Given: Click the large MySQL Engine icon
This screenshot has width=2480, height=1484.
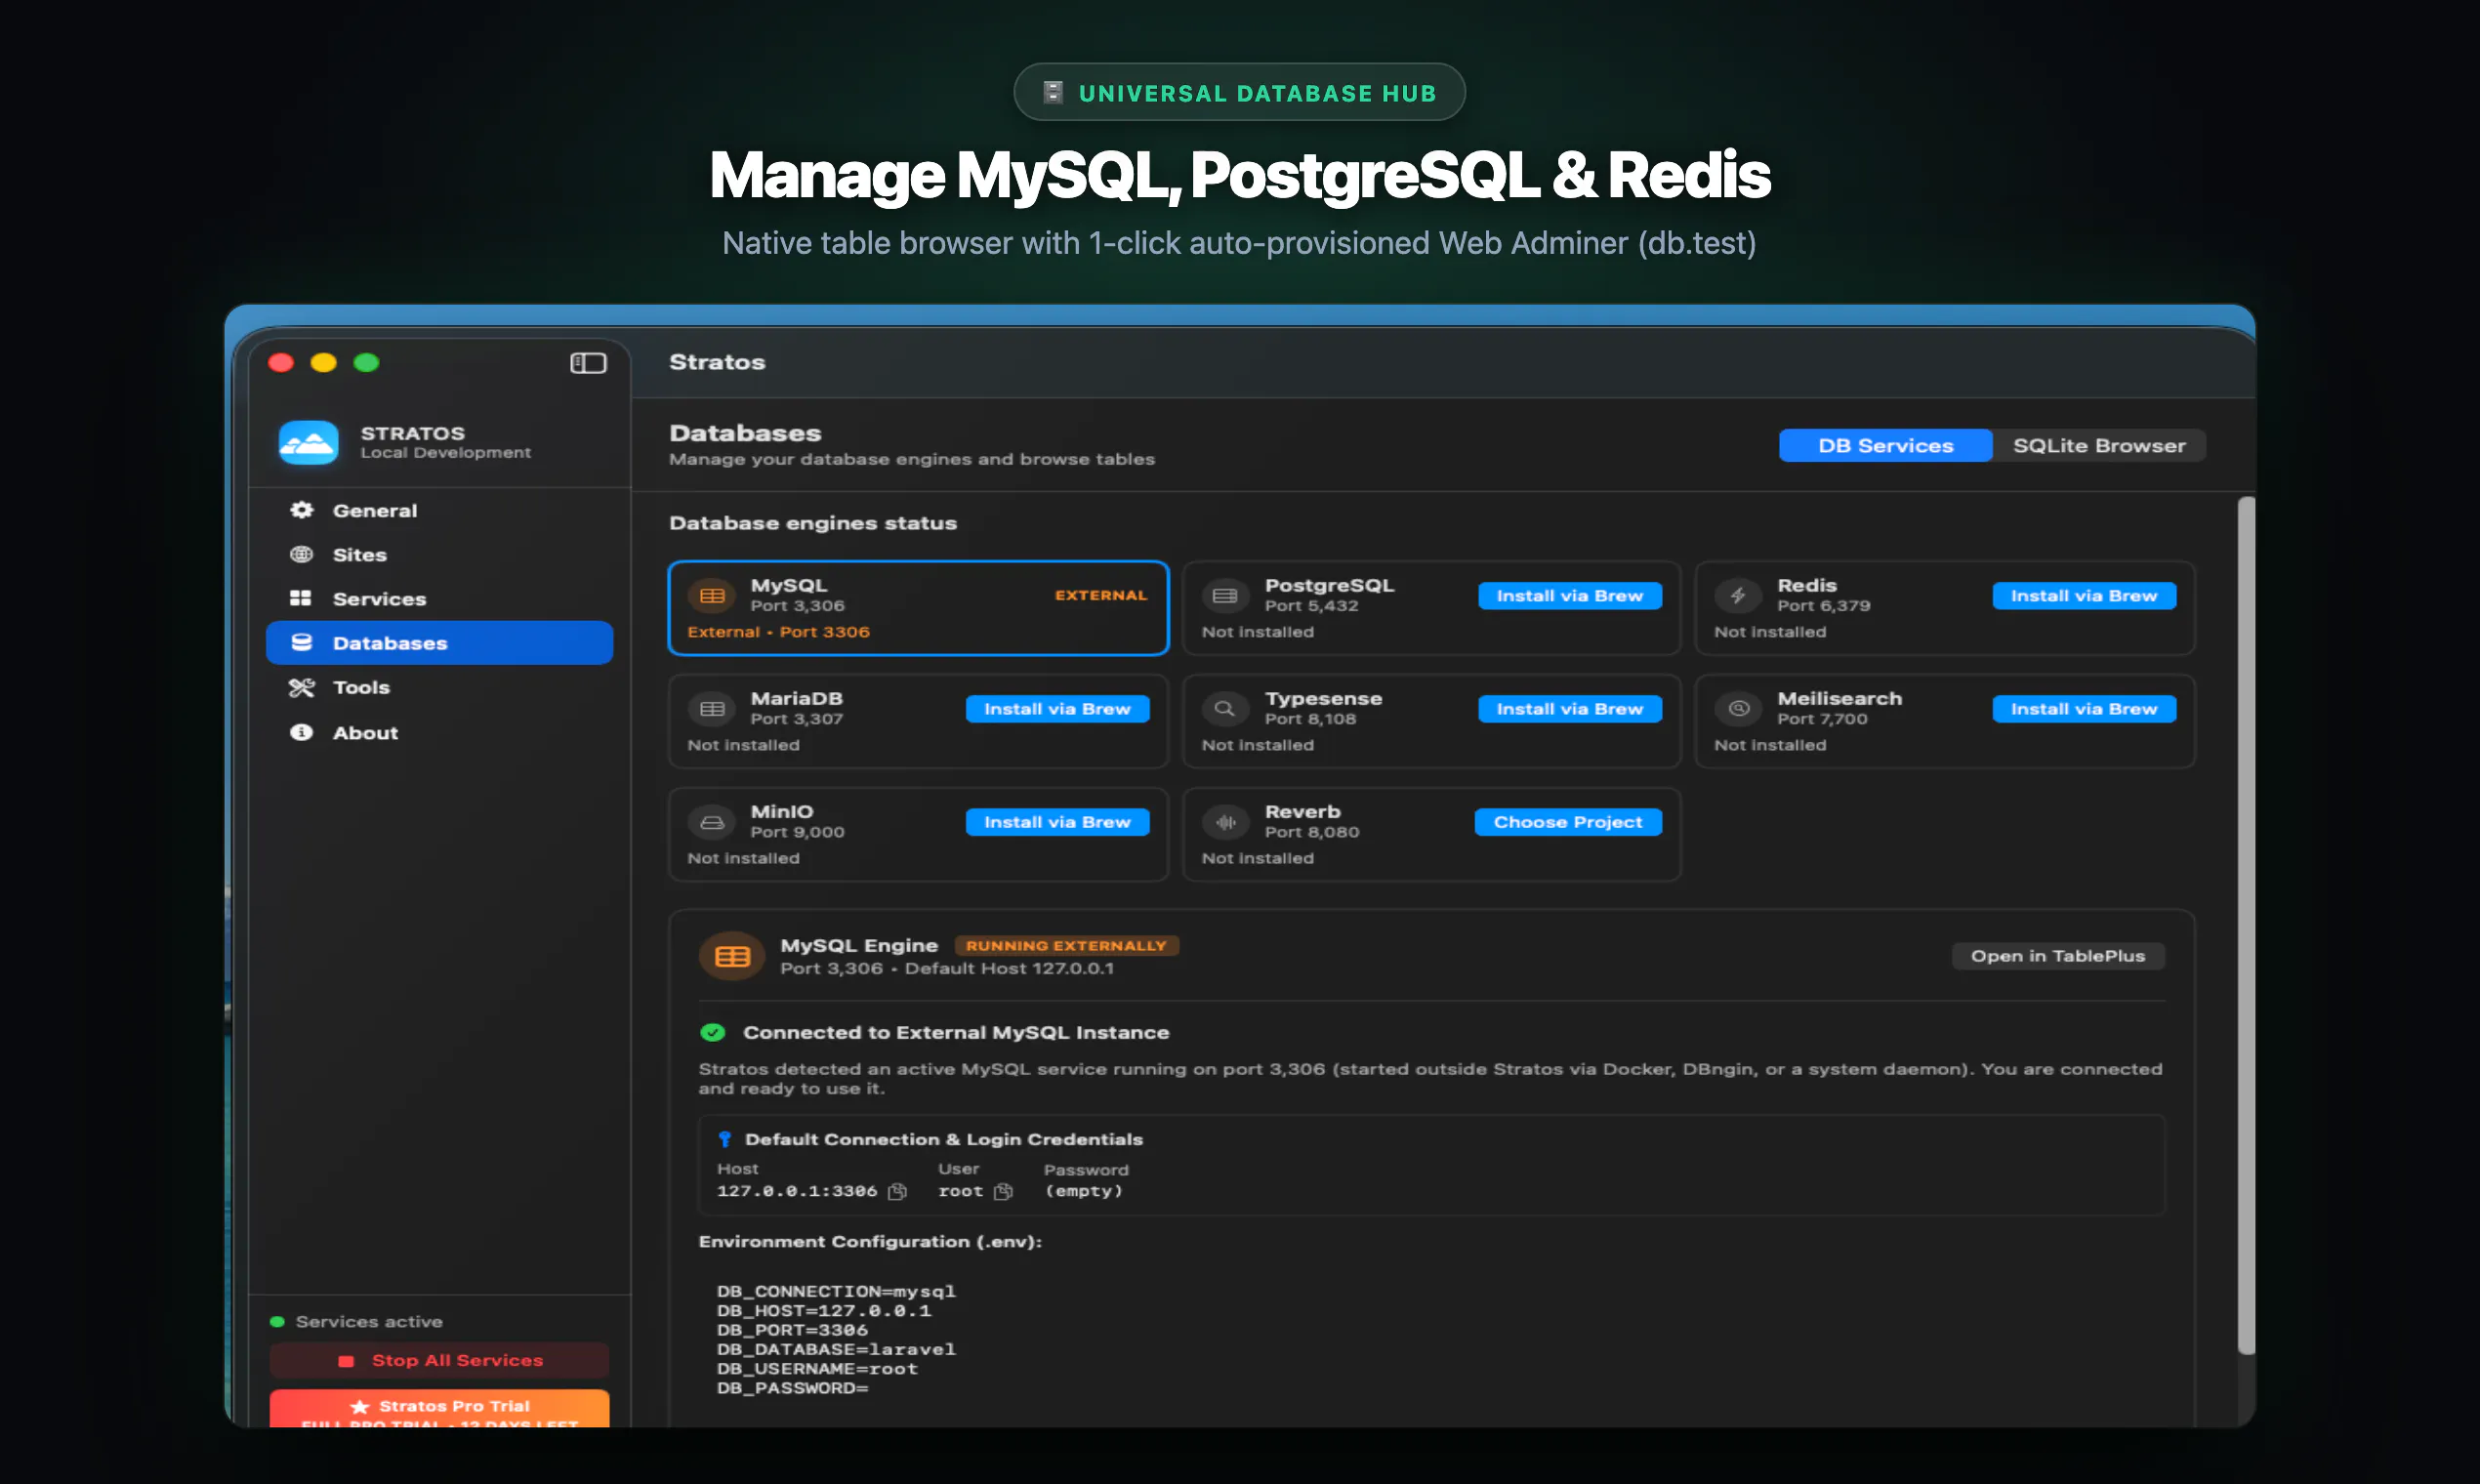Looking at the screenshot, I should (x=732, y=957).
